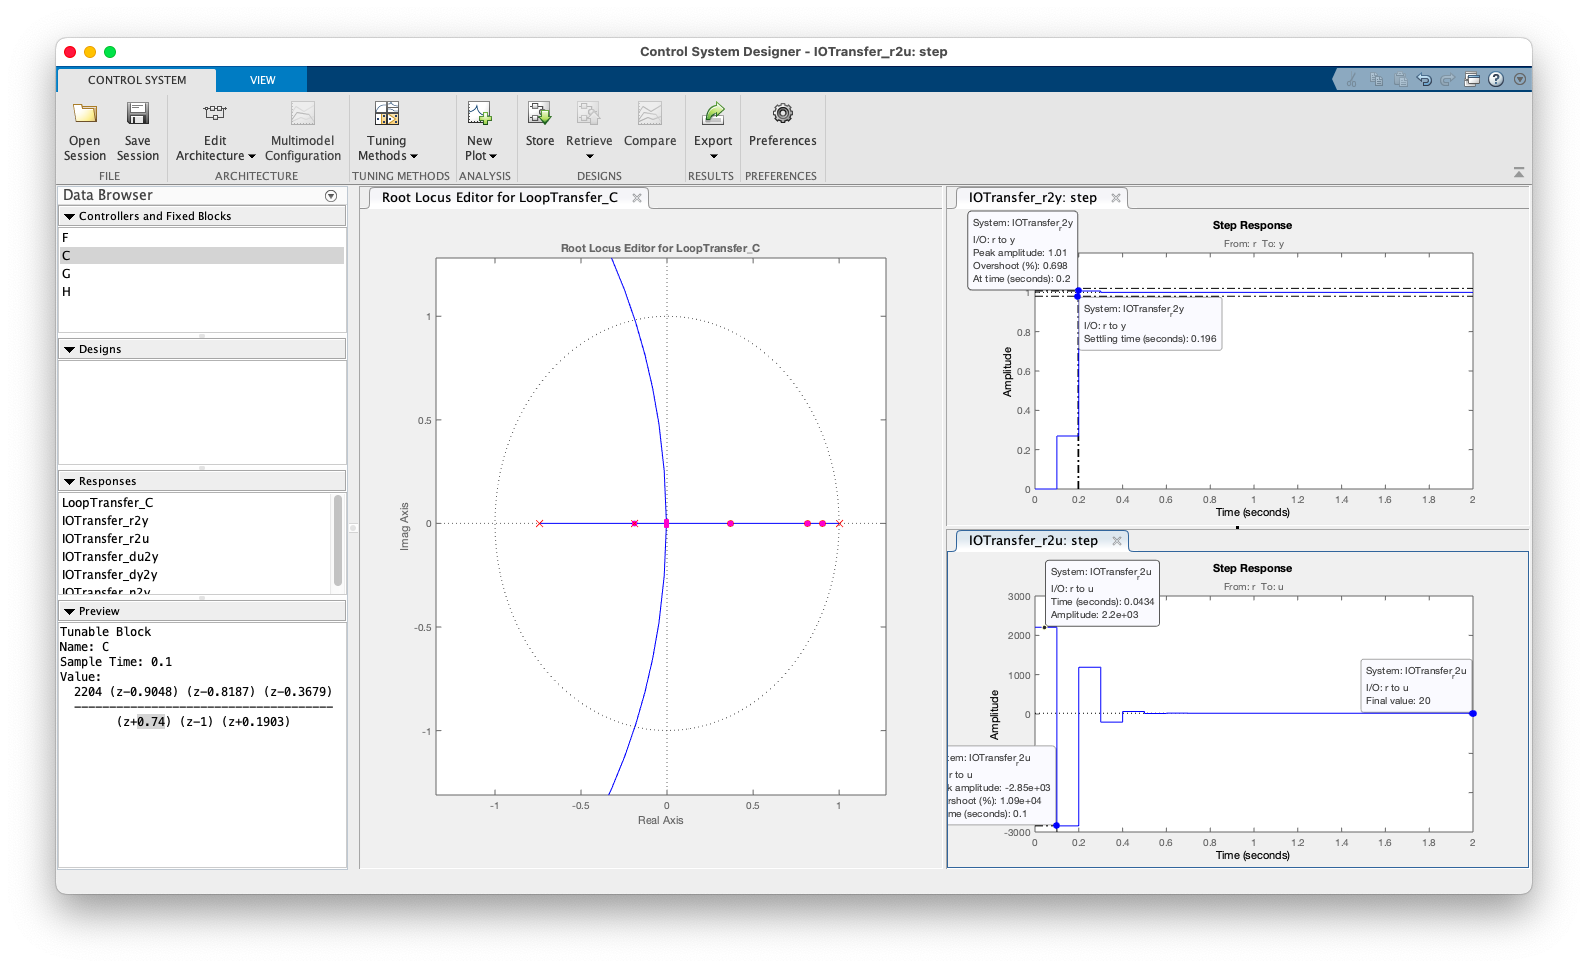Image resolution: width=1588 pixels, height=968 pixels.
Task: Click the New Plot icon
Action: (480, 113)
